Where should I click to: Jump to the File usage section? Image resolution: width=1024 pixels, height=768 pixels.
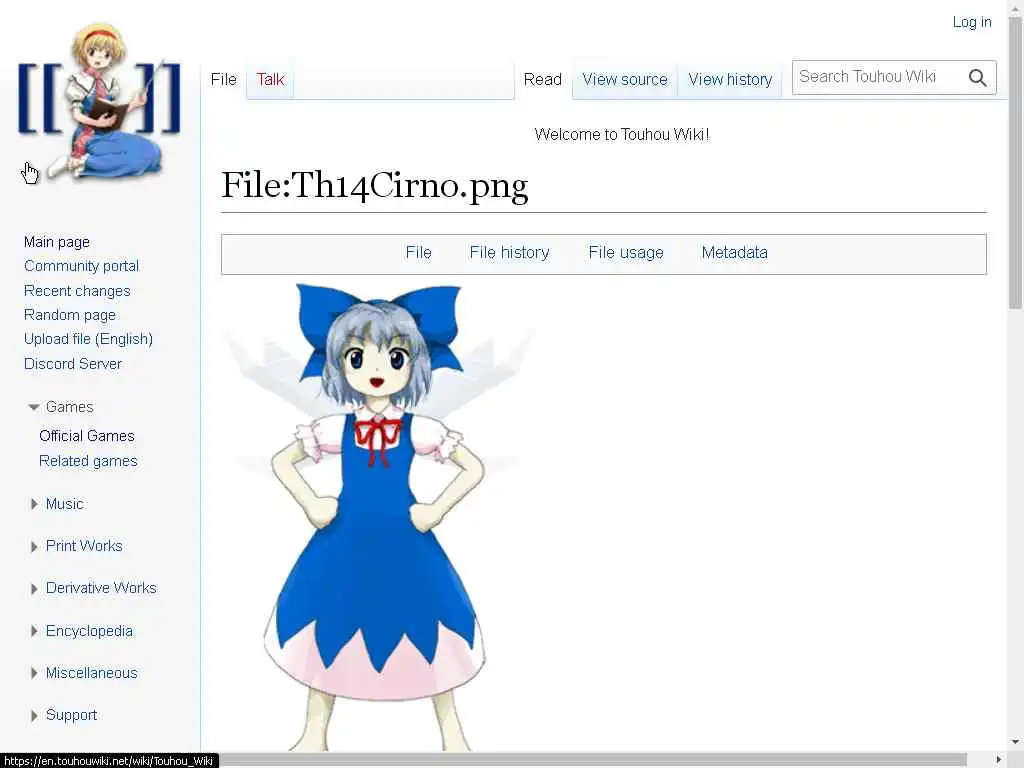[x=626, y=253]
